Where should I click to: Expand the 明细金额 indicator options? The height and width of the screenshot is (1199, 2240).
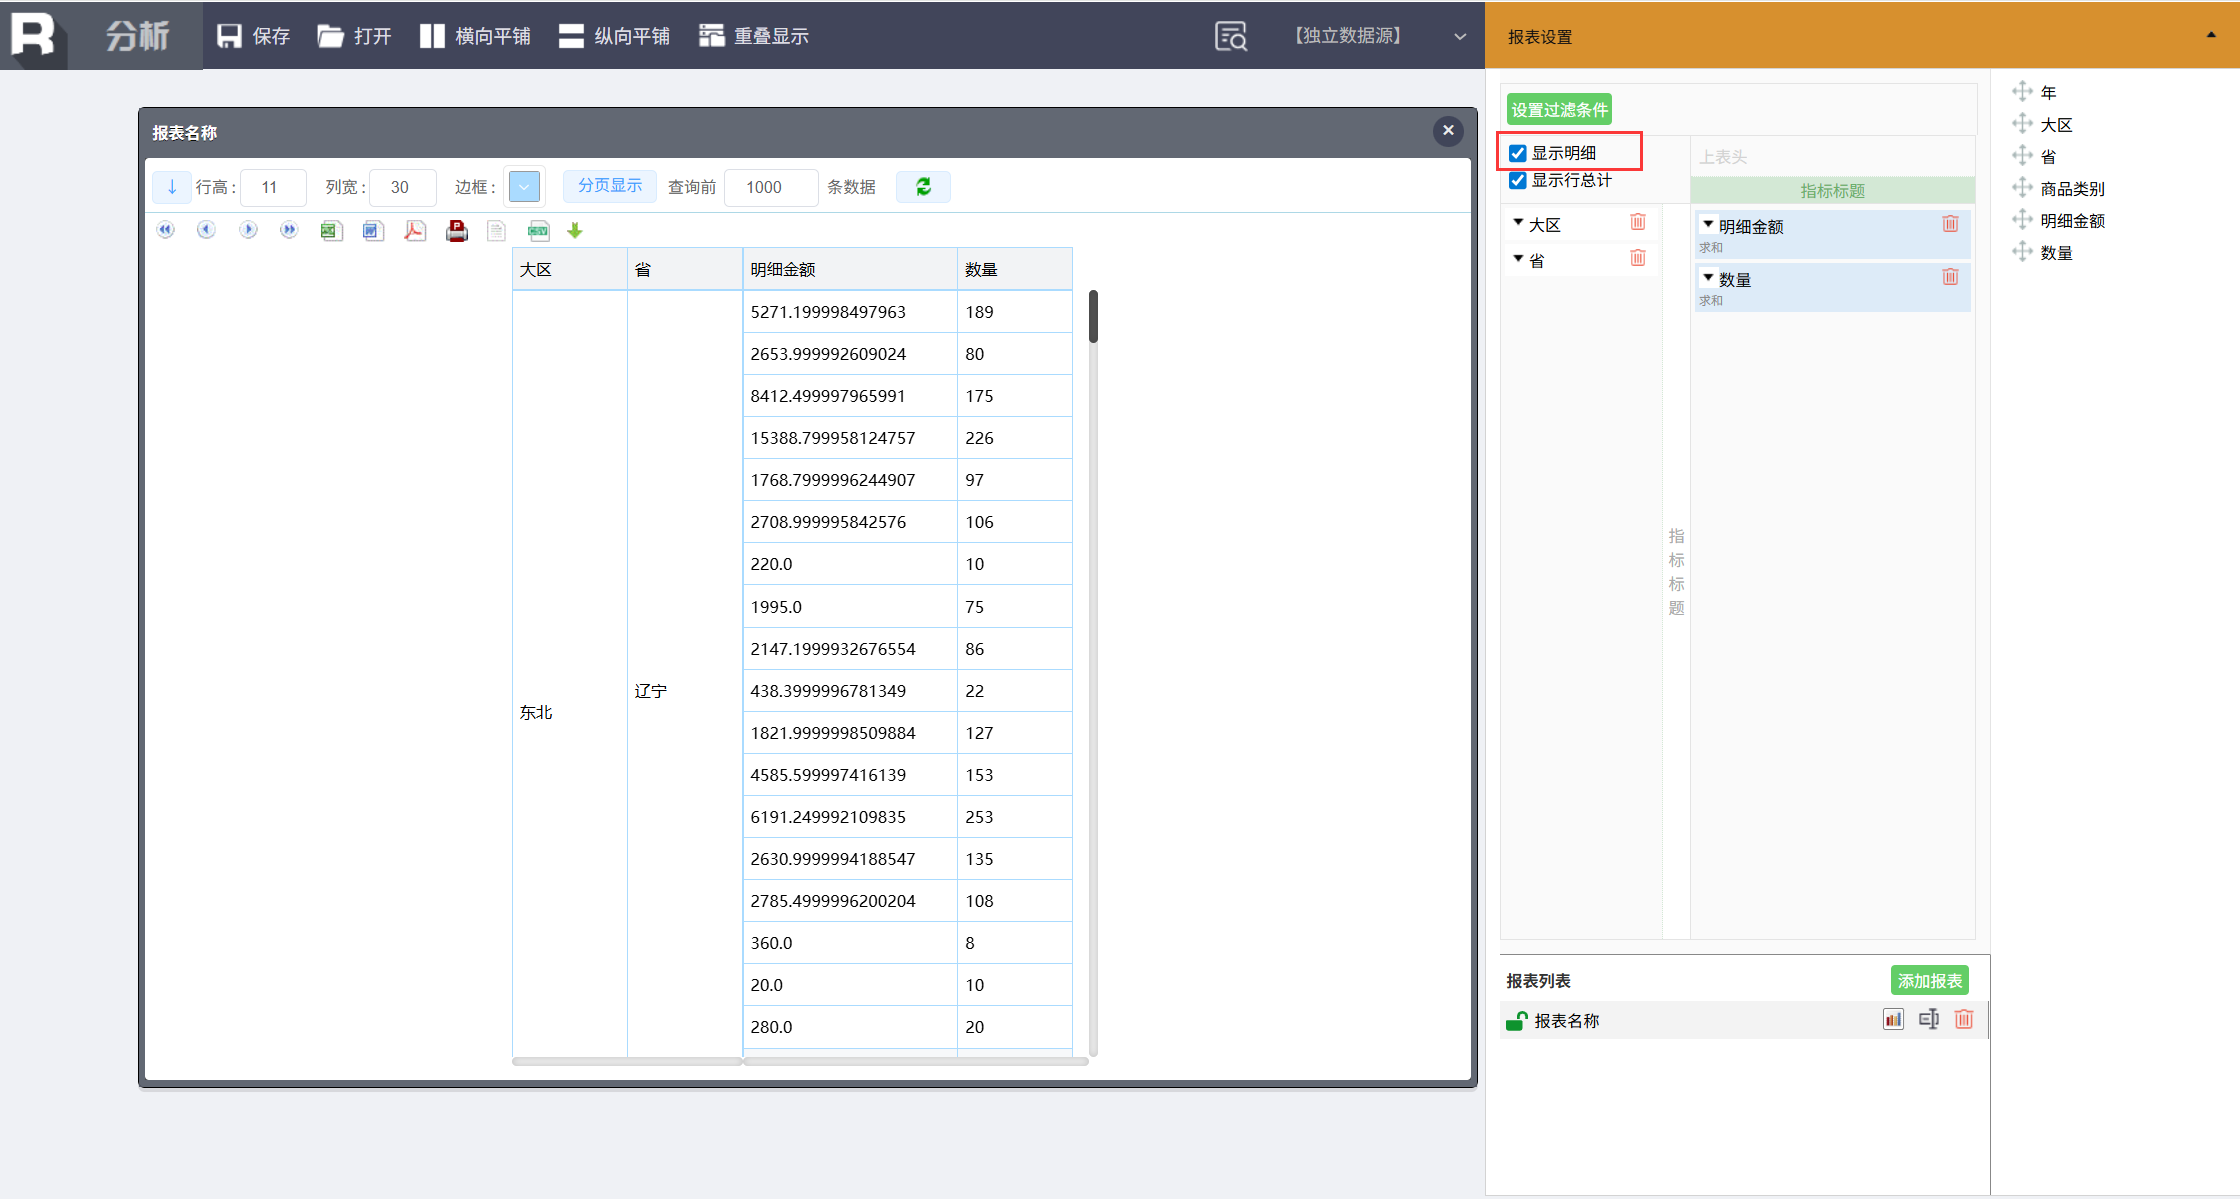click(1708, 225)
